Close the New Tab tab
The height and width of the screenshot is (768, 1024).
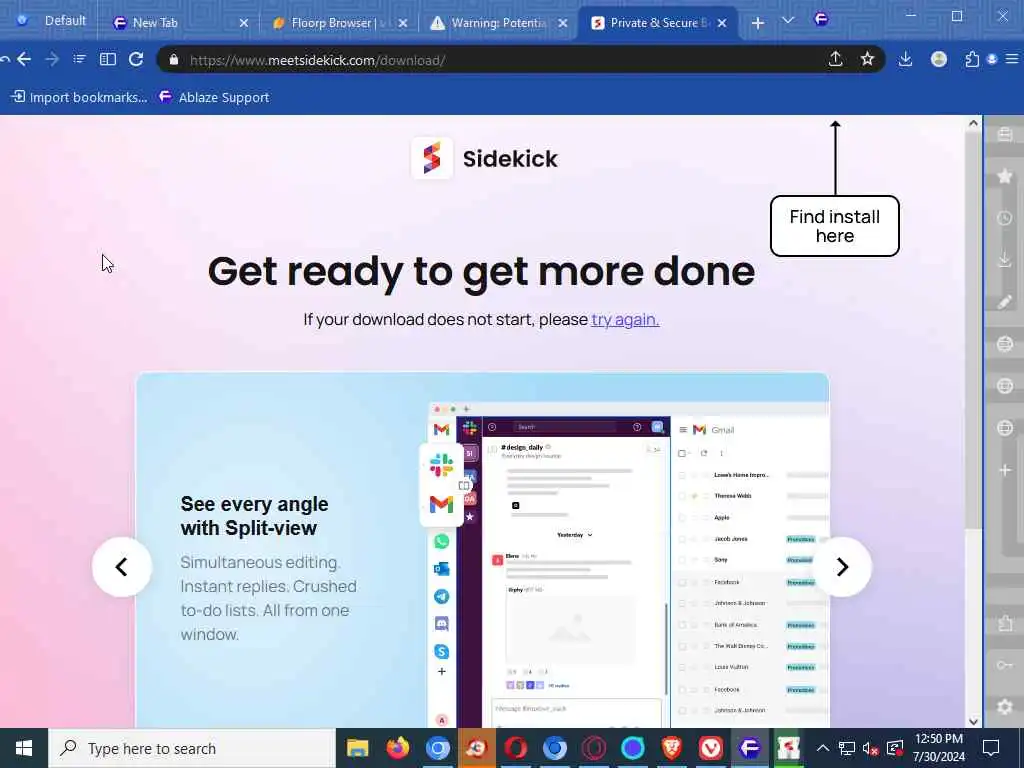pos(244,23)
